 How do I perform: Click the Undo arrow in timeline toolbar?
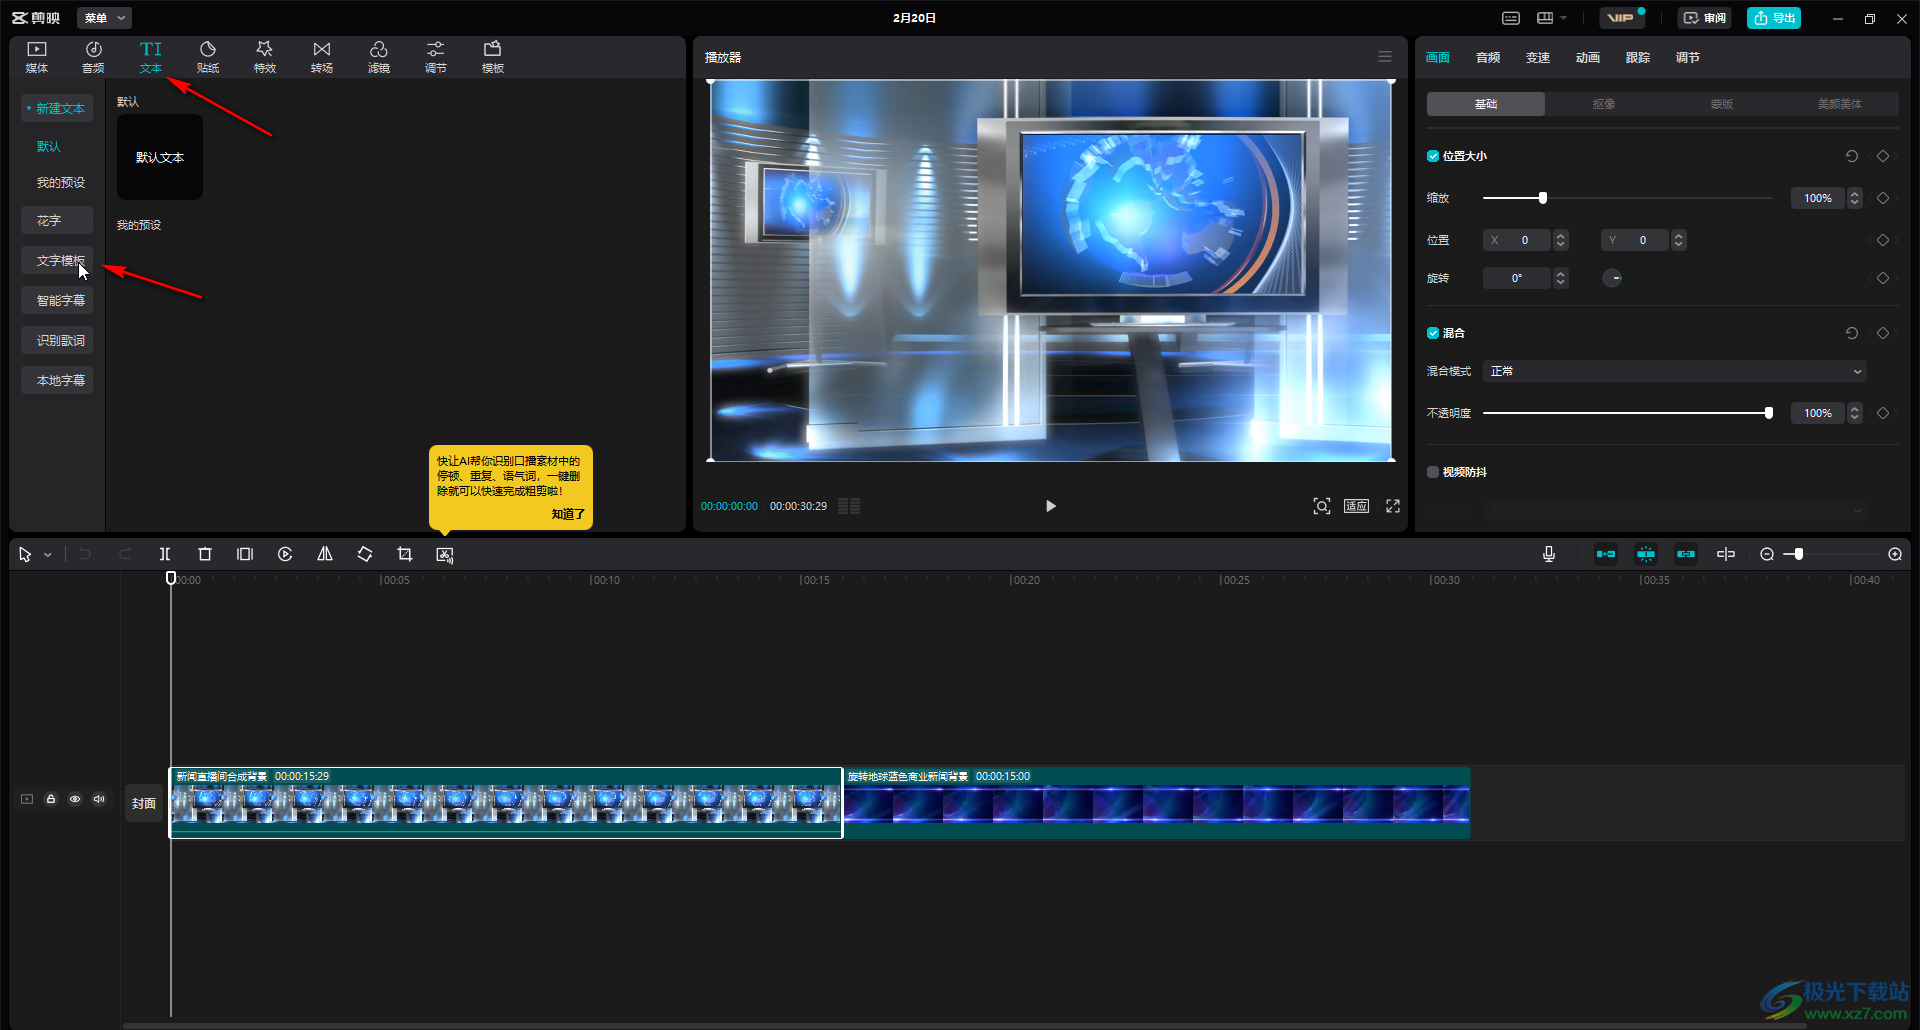[x=85, y=554]
